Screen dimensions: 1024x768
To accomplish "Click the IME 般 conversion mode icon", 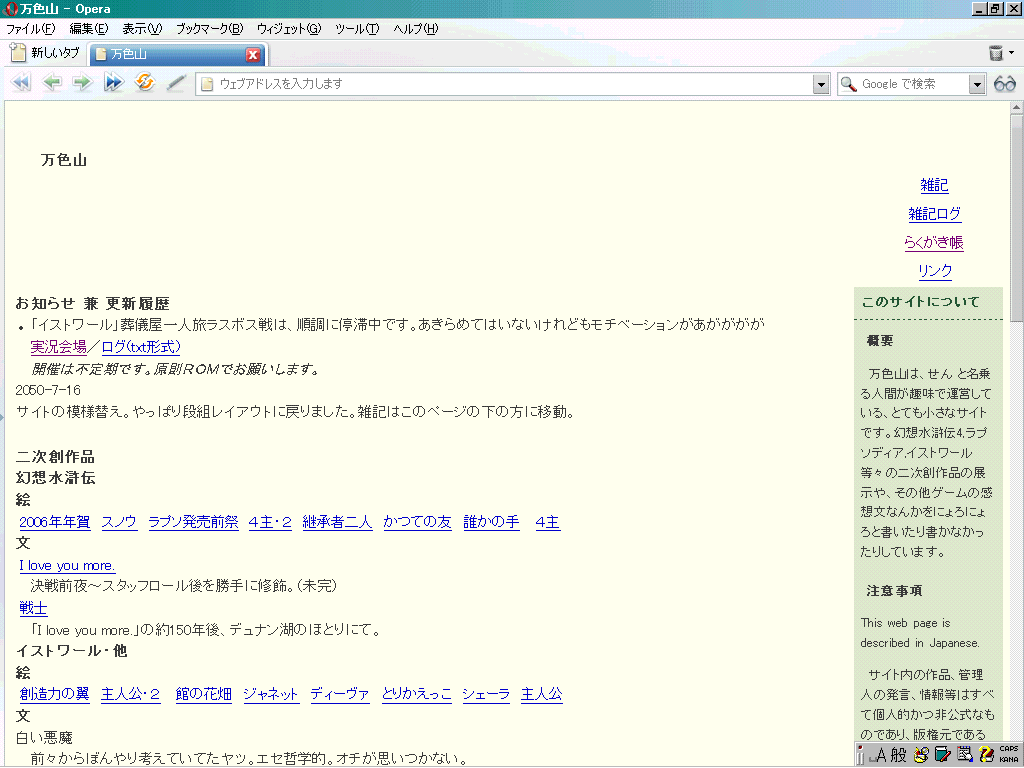I will pos(899,755).
